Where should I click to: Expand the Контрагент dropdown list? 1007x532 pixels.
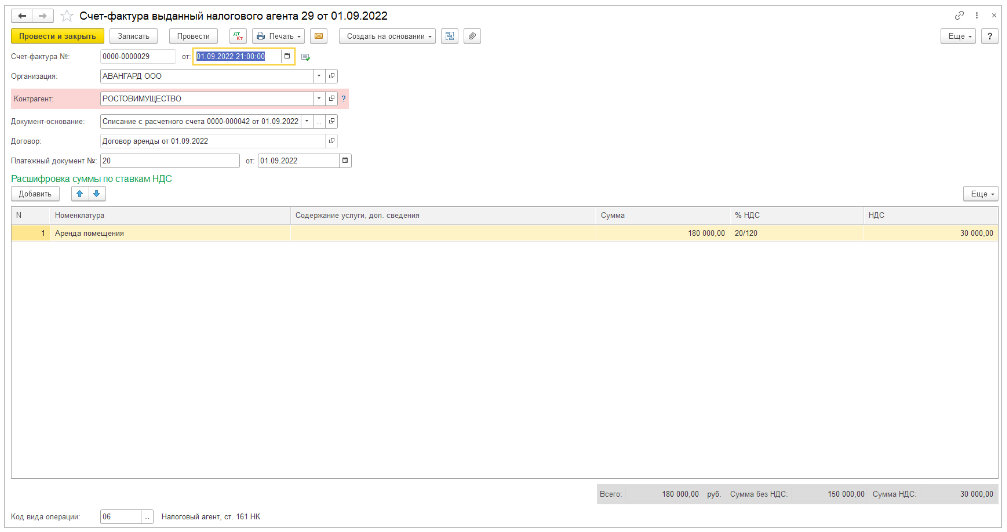point(319,99)
